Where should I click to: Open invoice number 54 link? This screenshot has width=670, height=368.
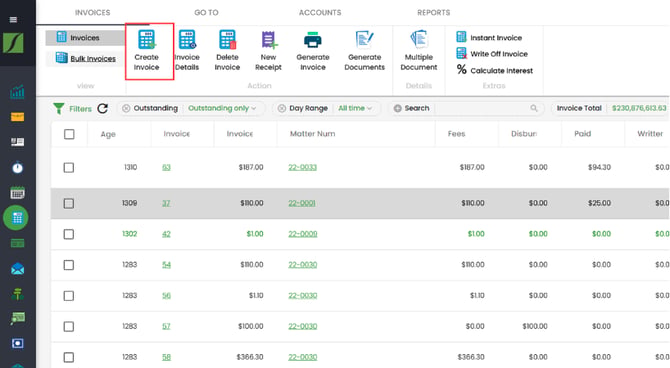tap(166, 265)
